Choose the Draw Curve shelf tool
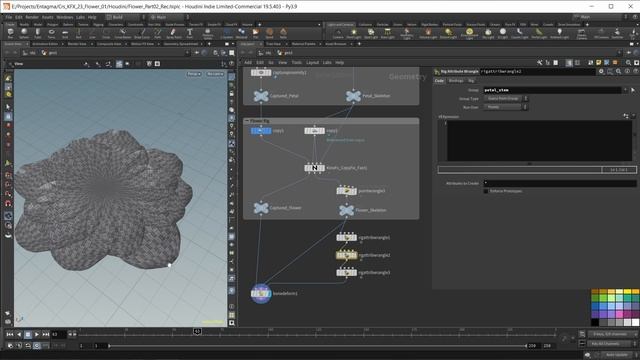Screen dimensions: 640x360 click(x=142, y=33)
